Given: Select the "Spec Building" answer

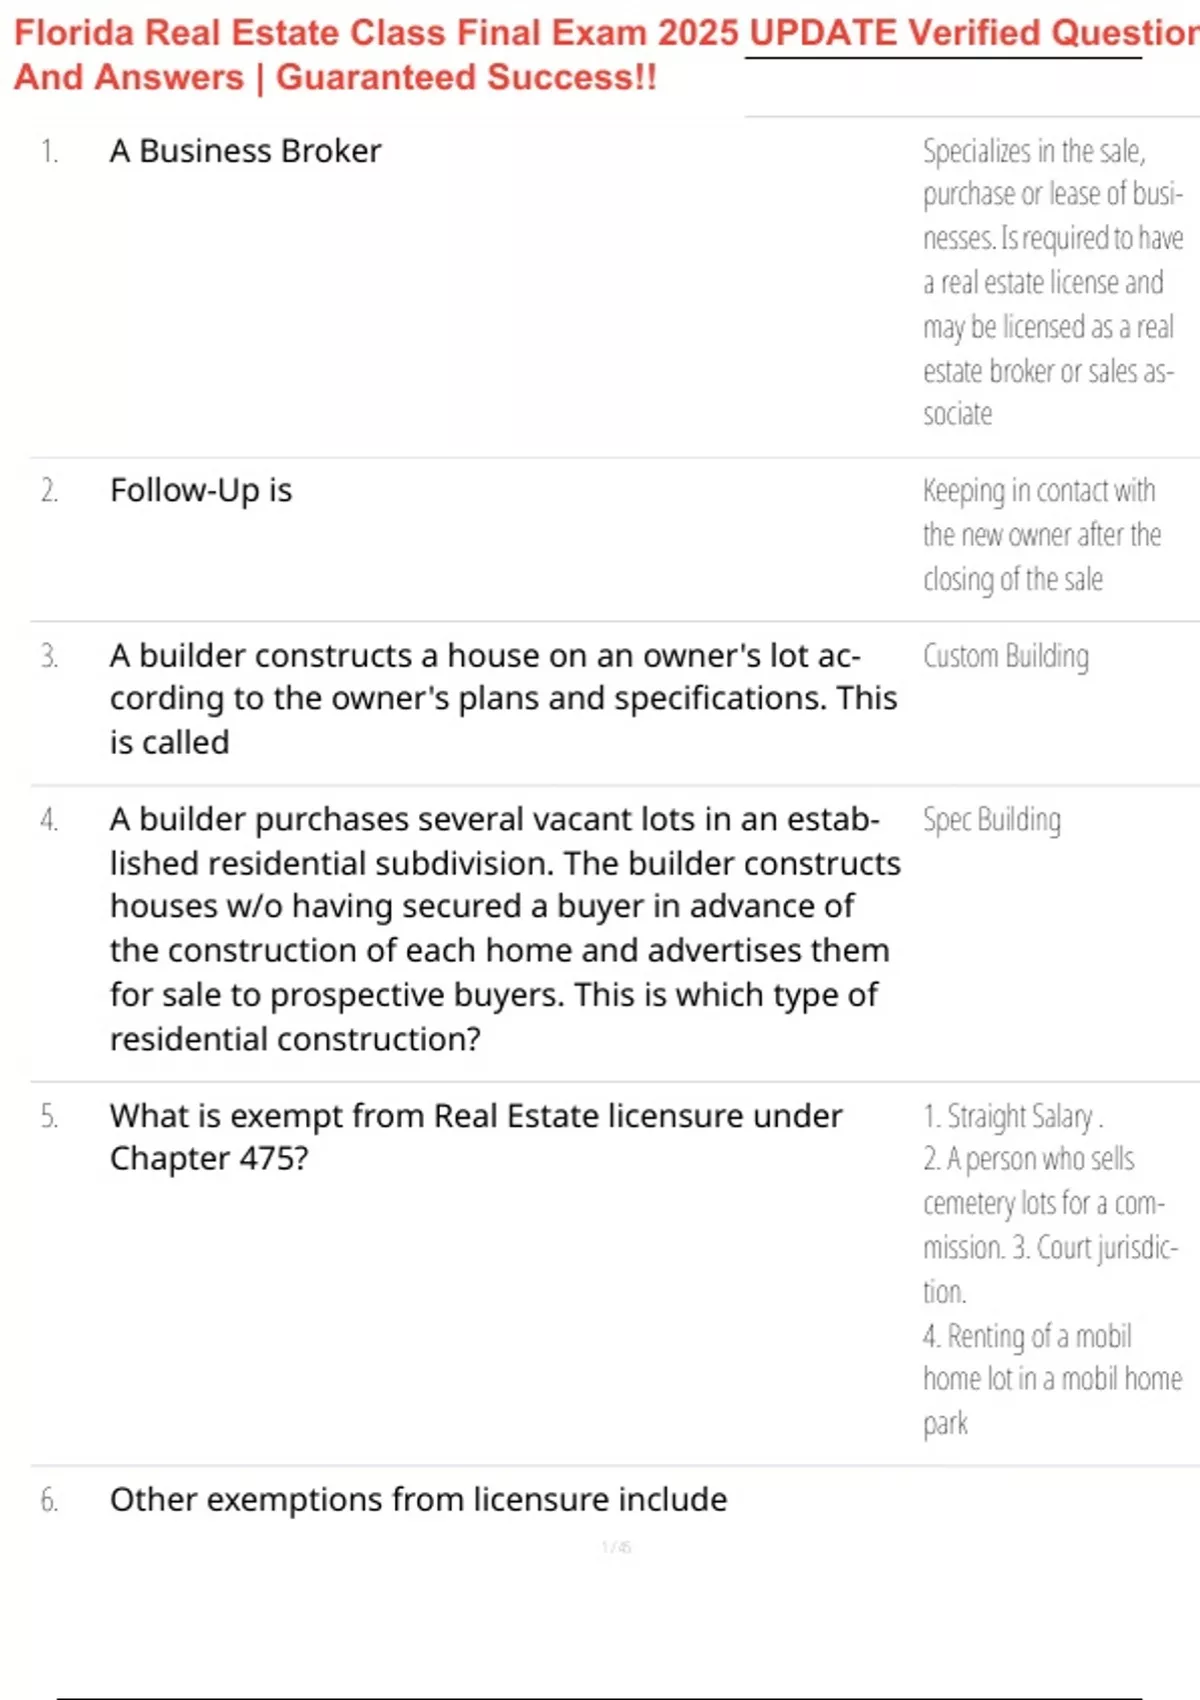Looking at the screenshot, I should (992, 820).
